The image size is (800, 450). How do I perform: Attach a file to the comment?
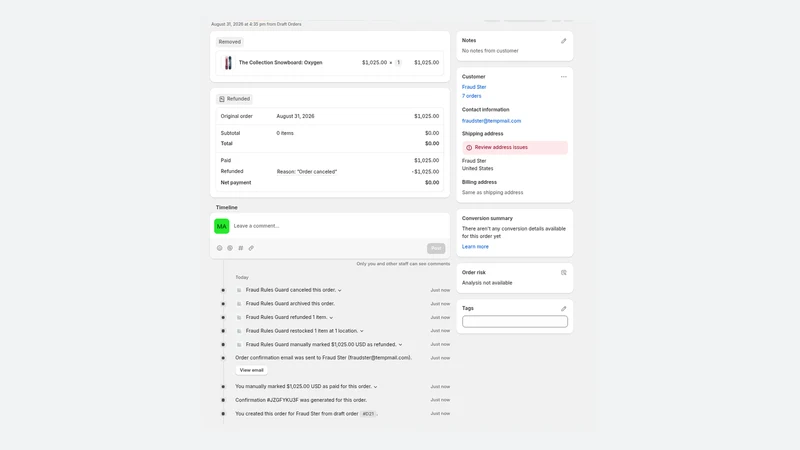click(251, 248)
